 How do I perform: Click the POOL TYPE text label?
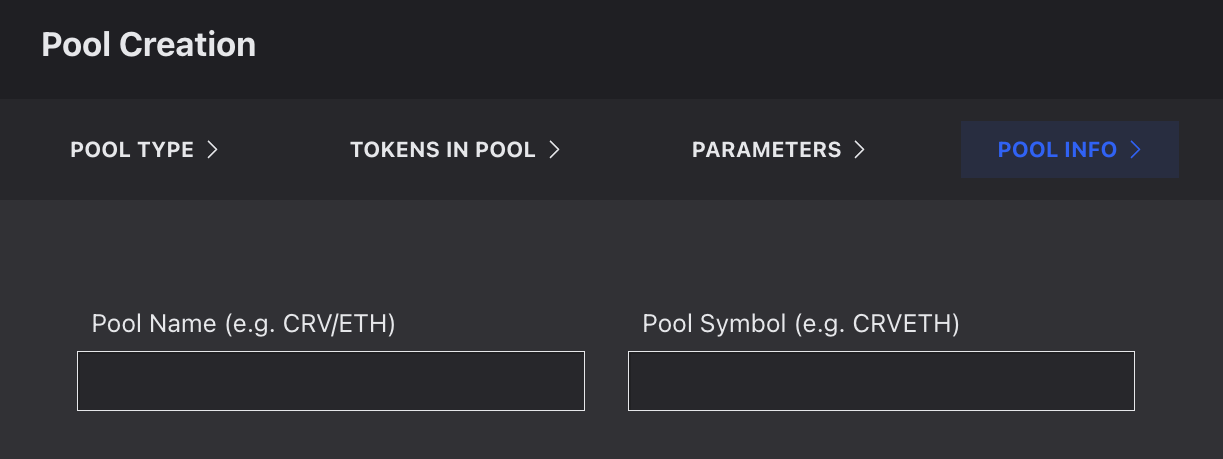[132, 150]
